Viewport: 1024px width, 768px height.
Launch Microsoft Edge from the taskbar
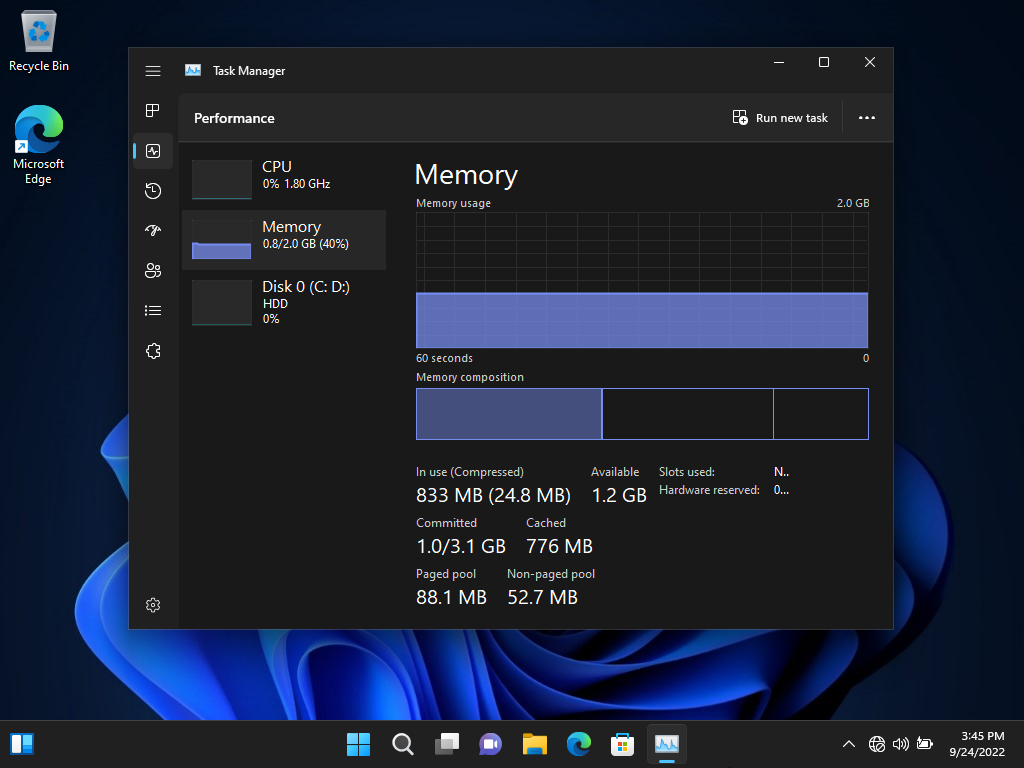[x=579, y=744]
